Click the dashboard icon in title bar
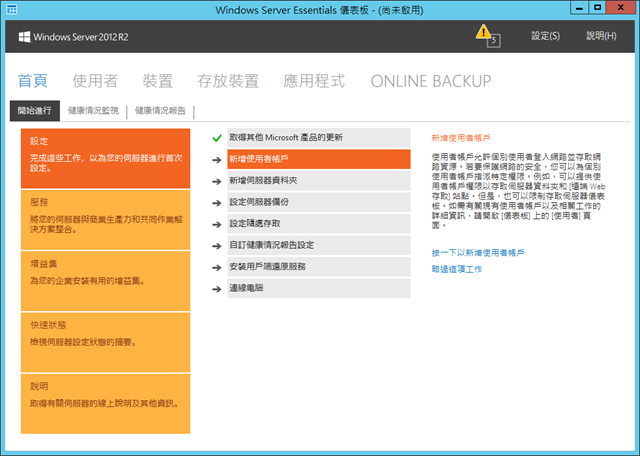 tap(12, 9)
